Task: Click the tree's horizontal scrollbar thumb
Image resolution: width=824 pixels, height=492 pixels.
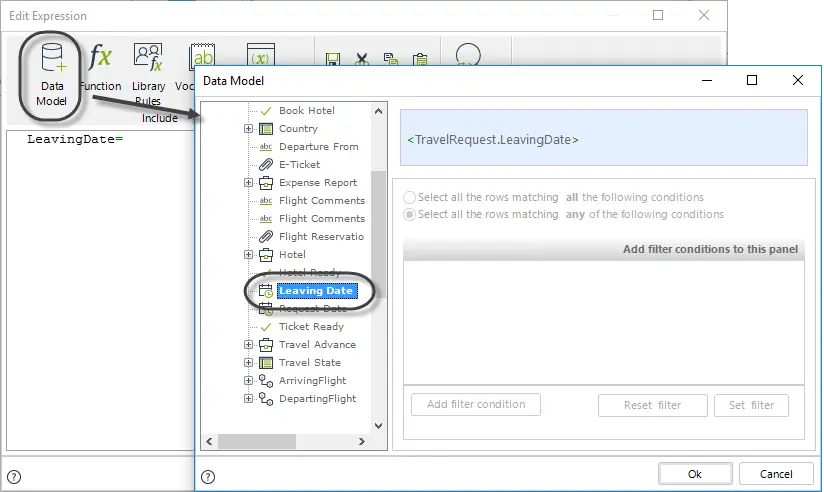Action: (x=256, y=442)
